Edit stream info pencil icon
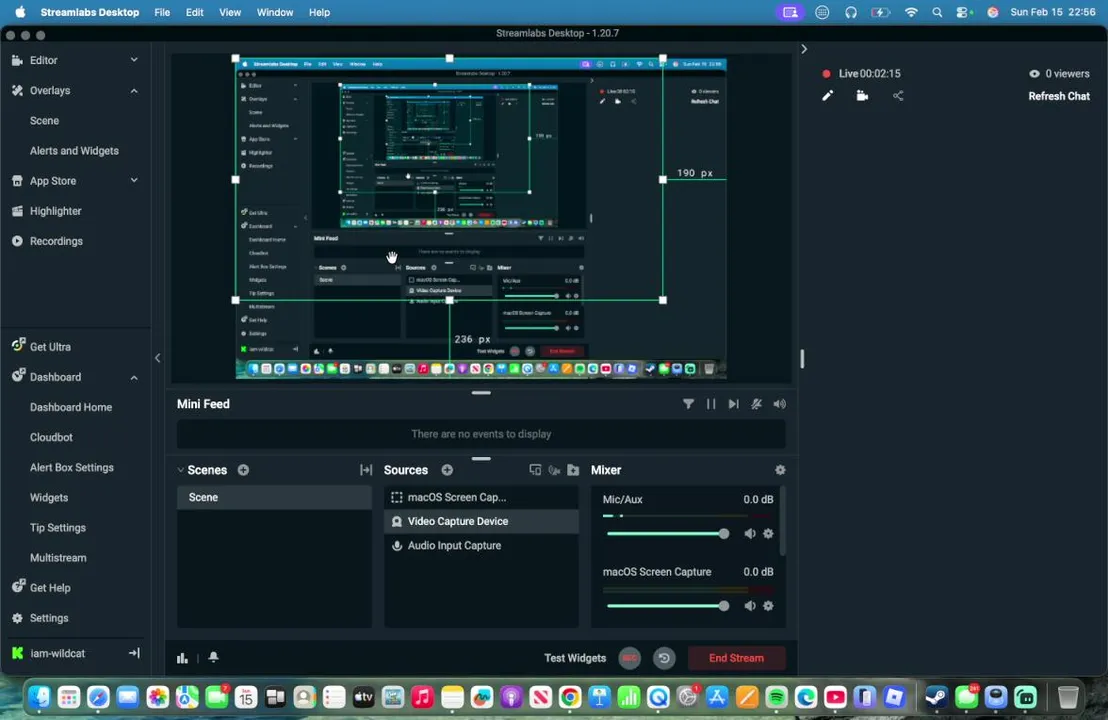1108x720 pixels. (x=827, y=95)
